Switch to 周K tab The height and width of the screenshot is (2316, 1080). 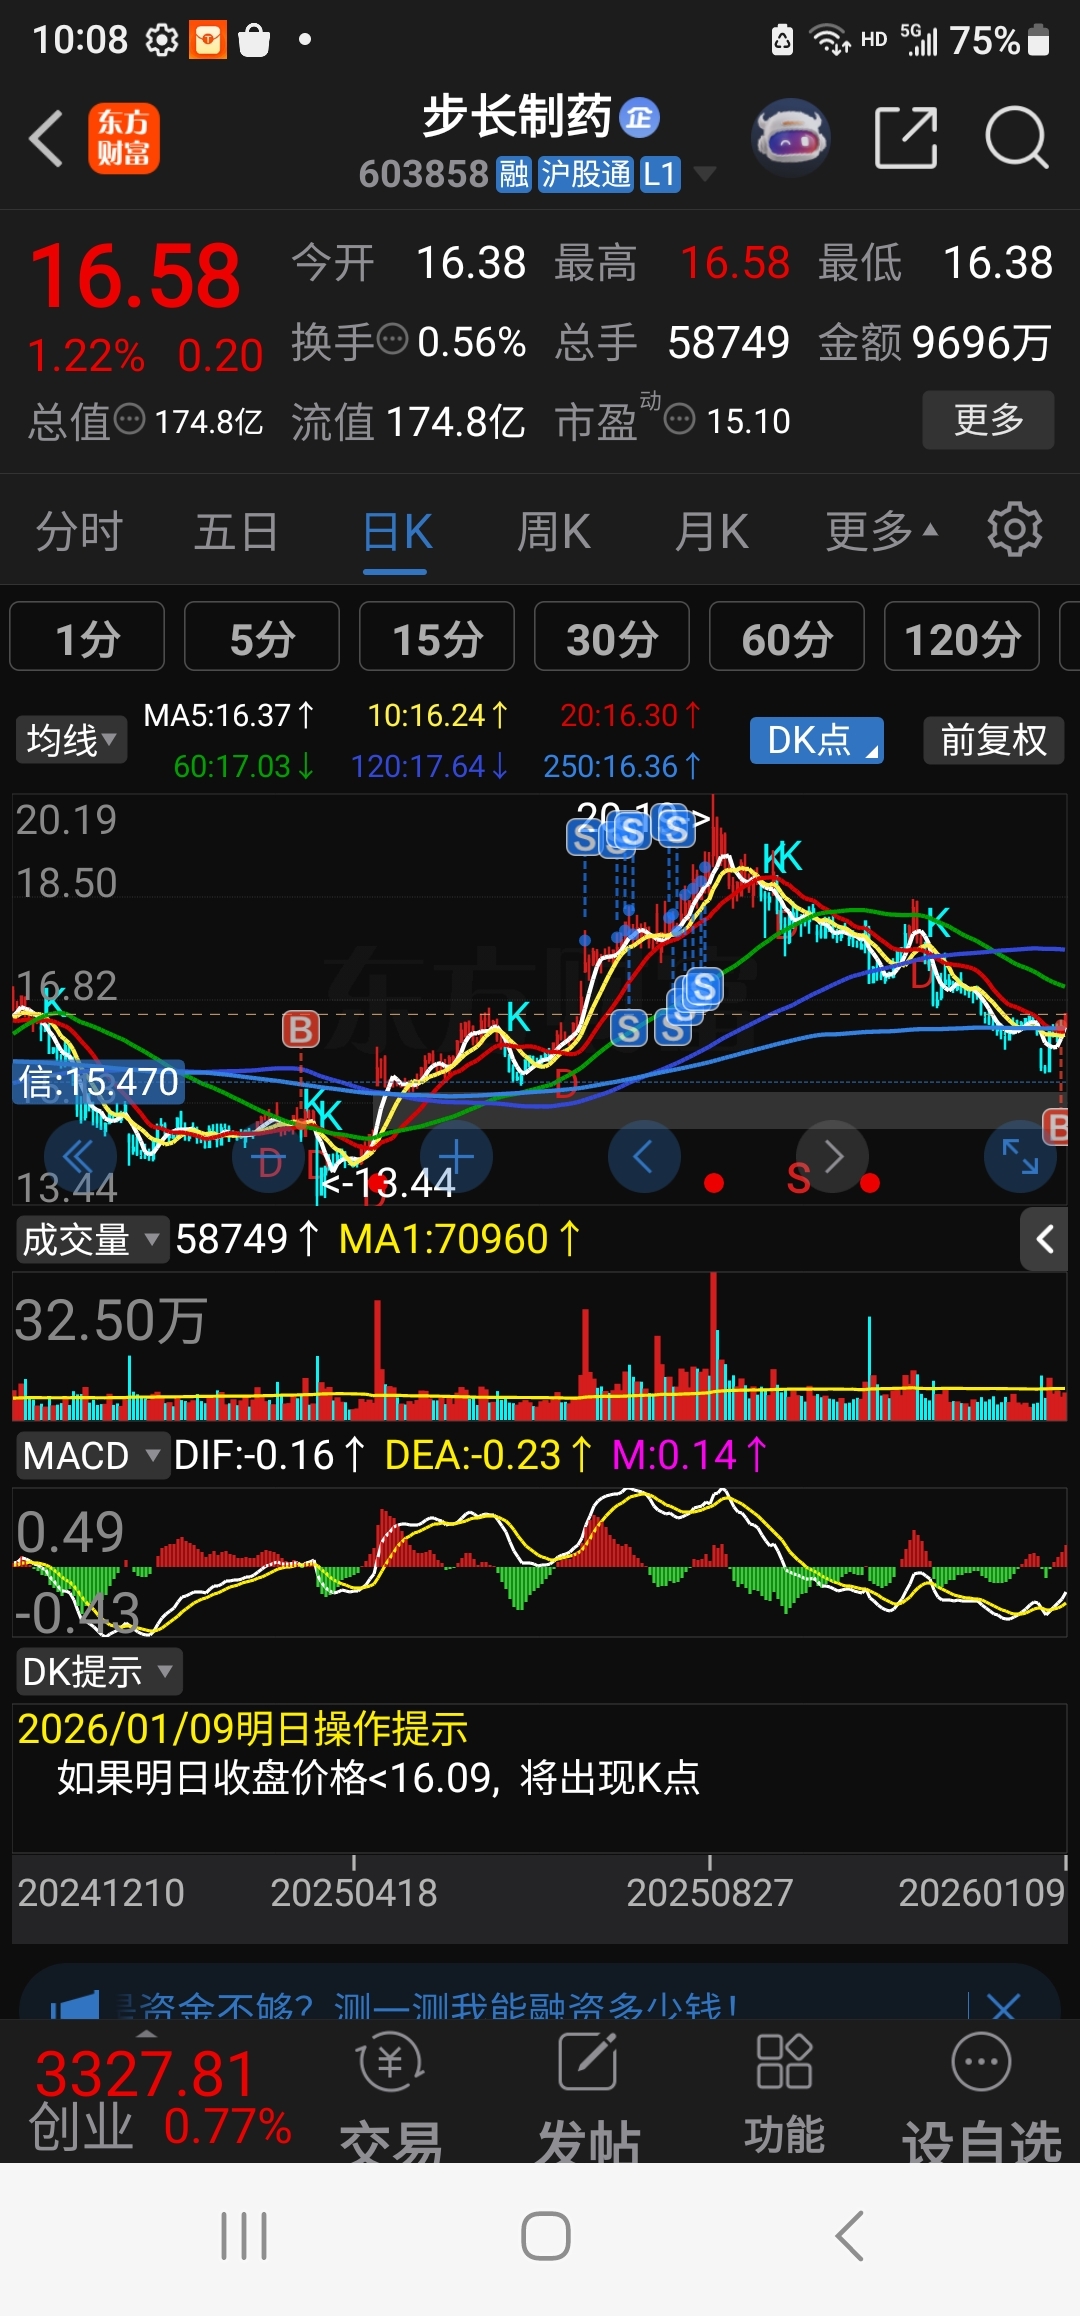click(x=553, y=531)
